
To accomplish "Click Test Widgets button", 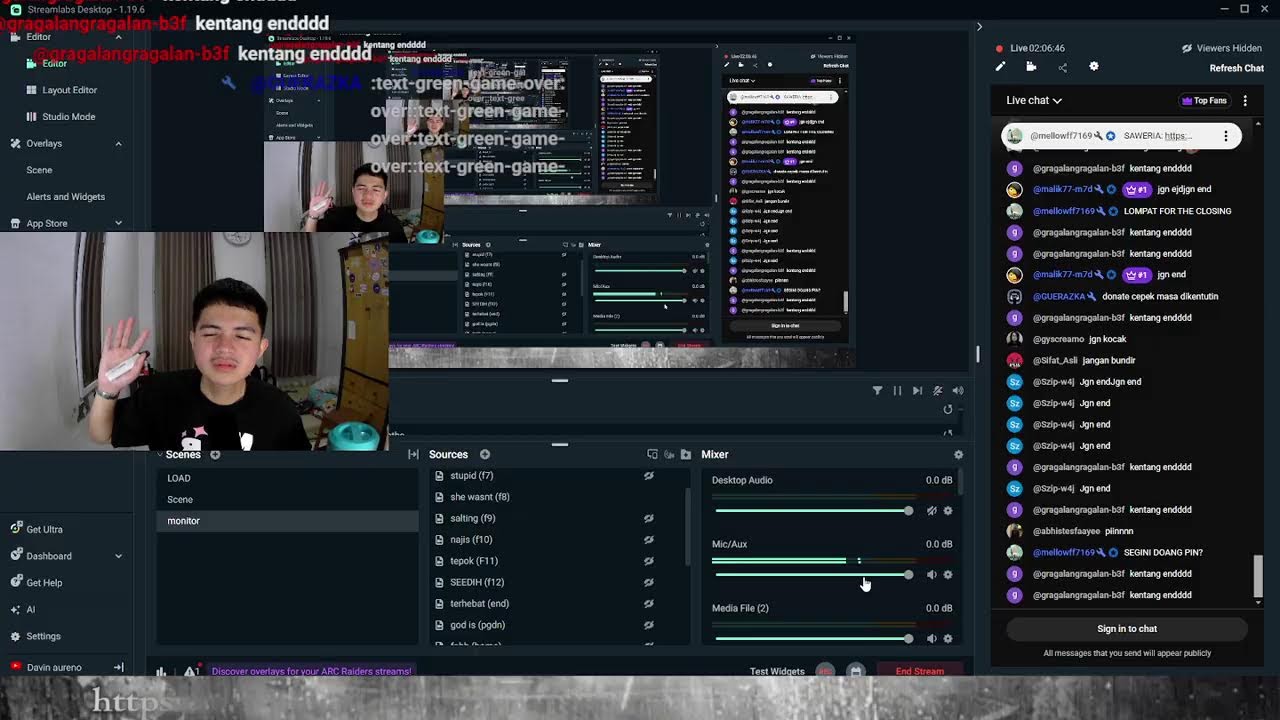I will point(777,672).
